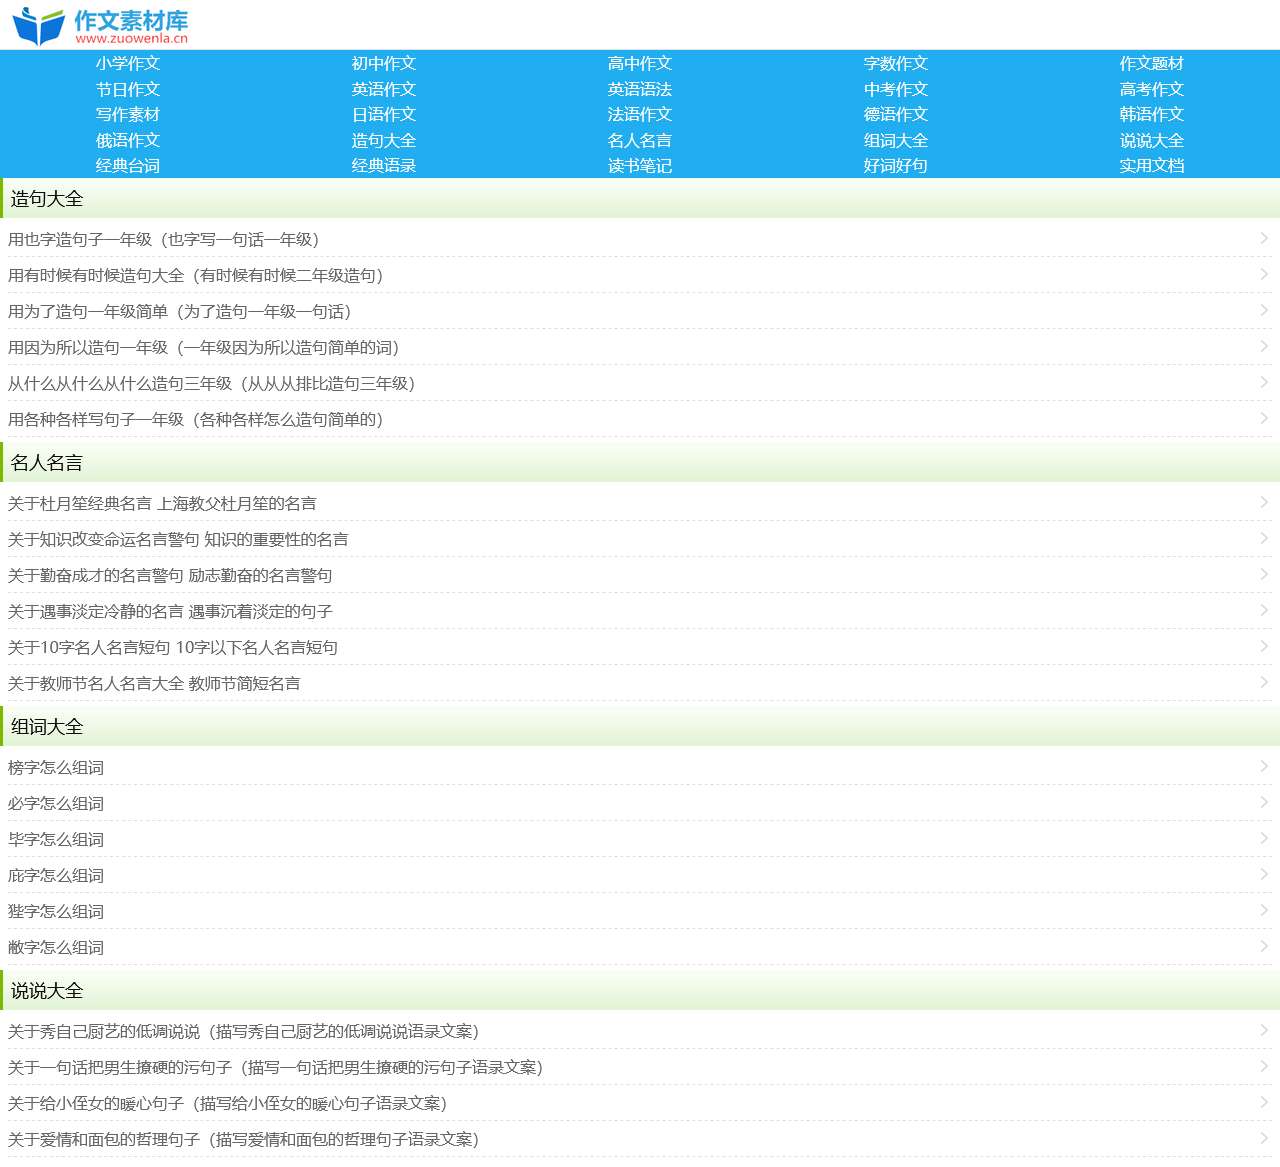The width and height of the screenshot is (1280, 1167).
Task: Open 从什么从什么从什么造句三年级 article
Action: [x=211, y=384]
